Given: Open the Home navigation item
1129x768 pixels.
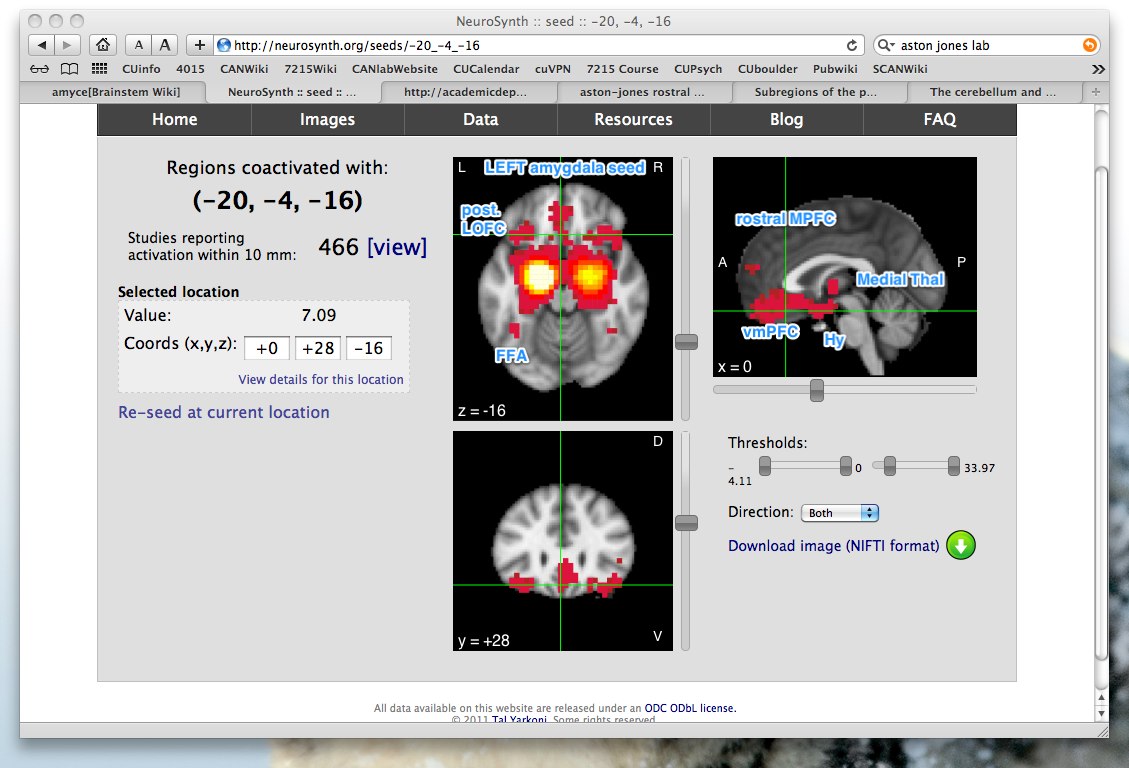Looking at the screenshot, I should pos(174,119).
